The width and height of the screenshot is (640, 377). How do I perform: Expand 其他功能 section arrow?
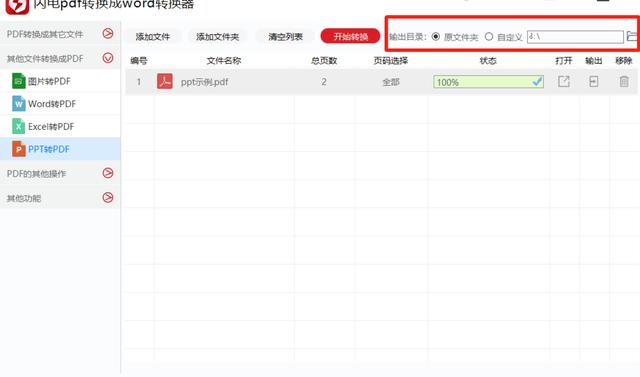[108, 197]
